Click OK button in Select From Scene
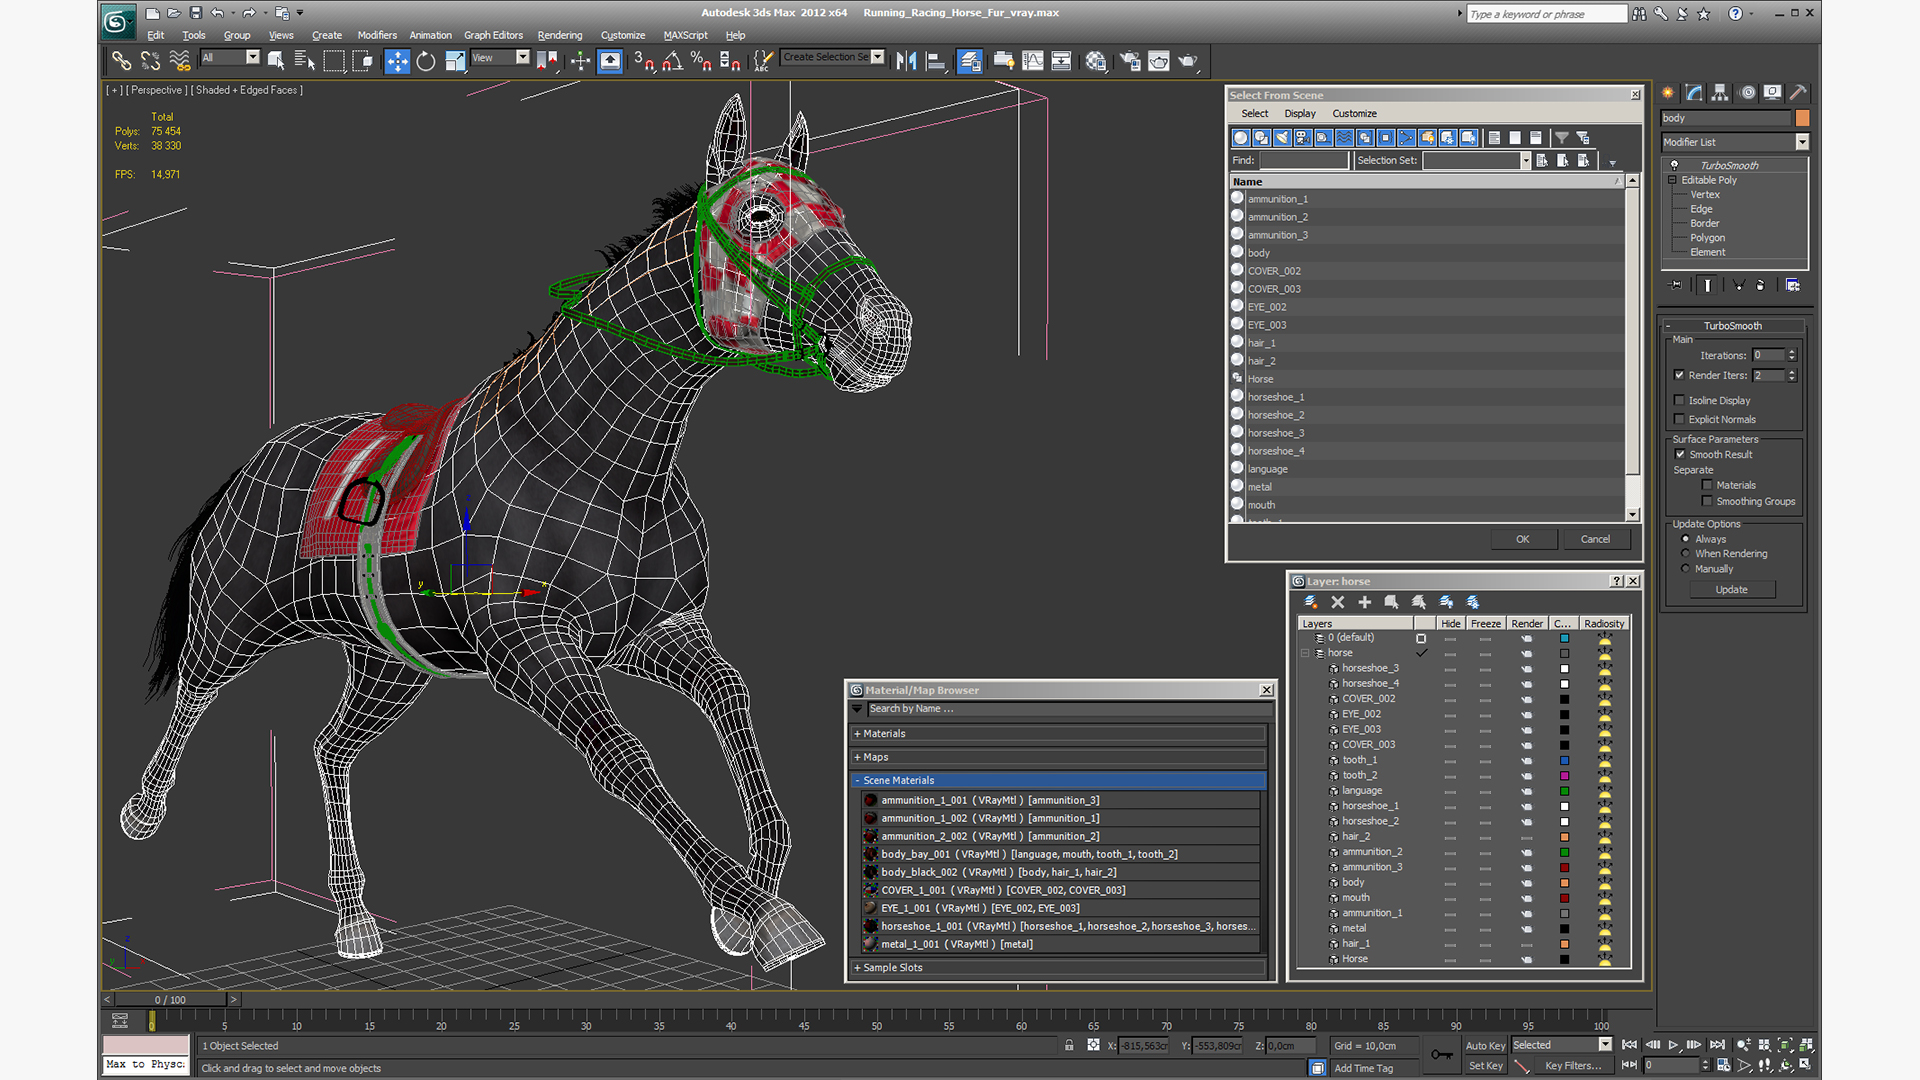 tap(1523, 538)
